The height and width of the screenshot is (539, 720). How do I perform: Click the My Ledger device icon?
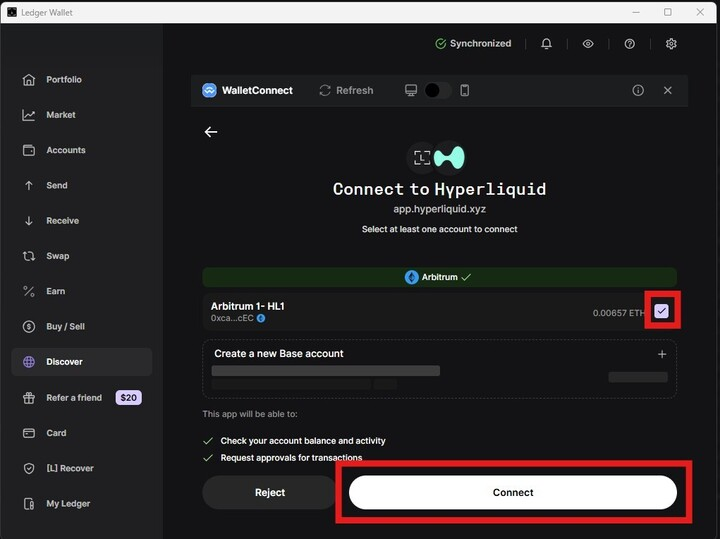pos(29,504)
